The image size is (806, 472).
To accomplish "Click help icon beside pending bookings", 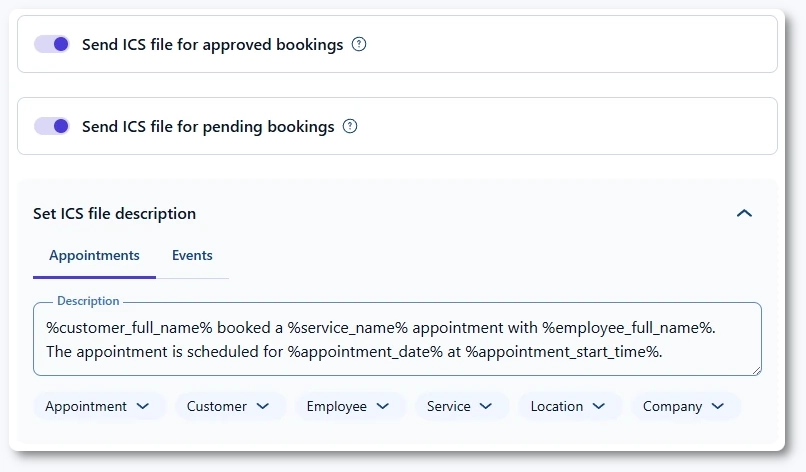I will [x=350, y=127].
